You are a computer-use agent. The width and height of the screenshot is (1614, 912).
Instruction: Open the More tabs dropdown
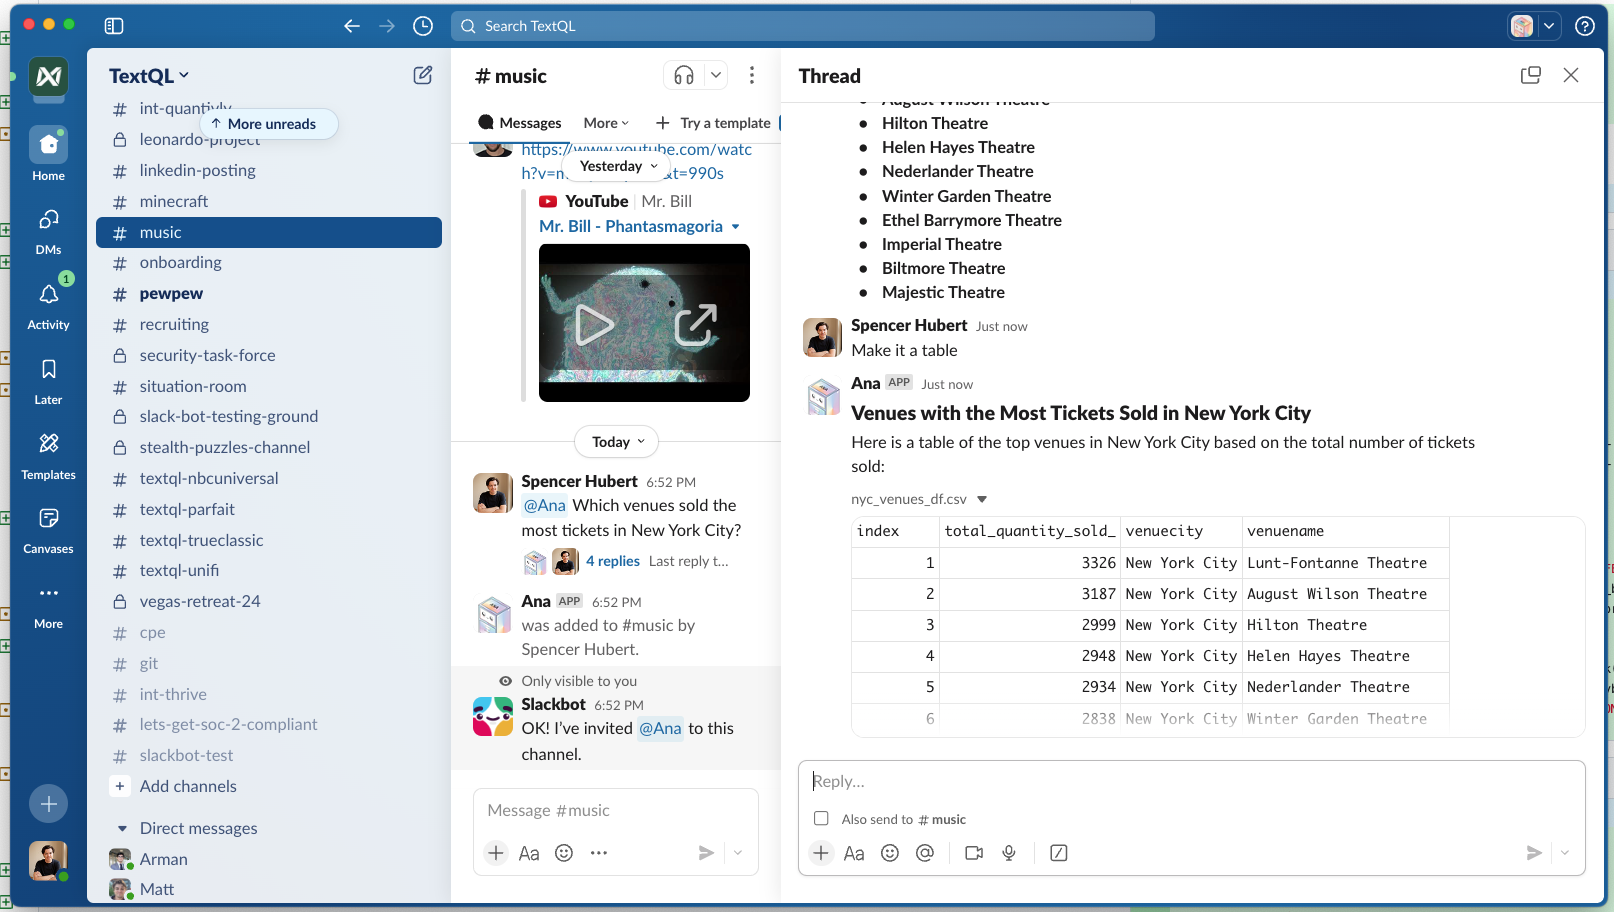tap(606, 123)
